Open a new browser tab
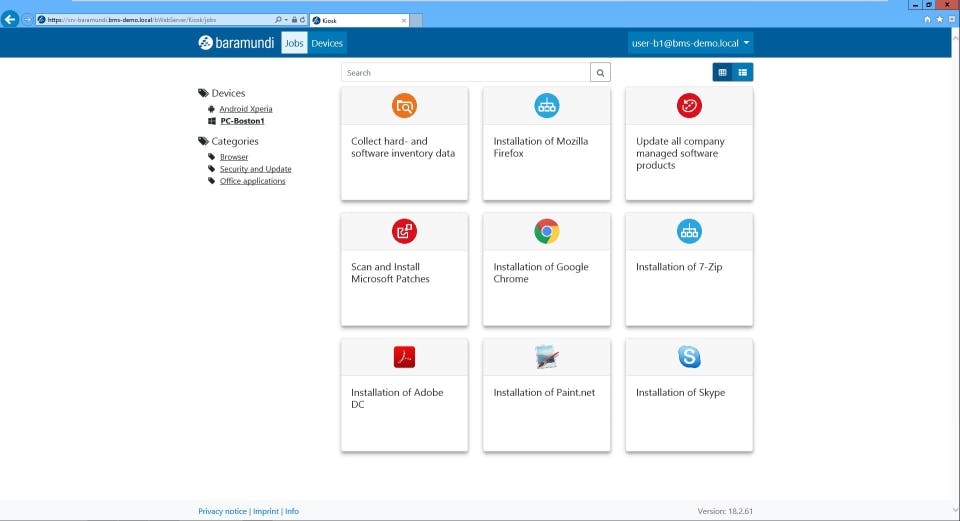The image size is (960, 521). click(x=416, y=20)
